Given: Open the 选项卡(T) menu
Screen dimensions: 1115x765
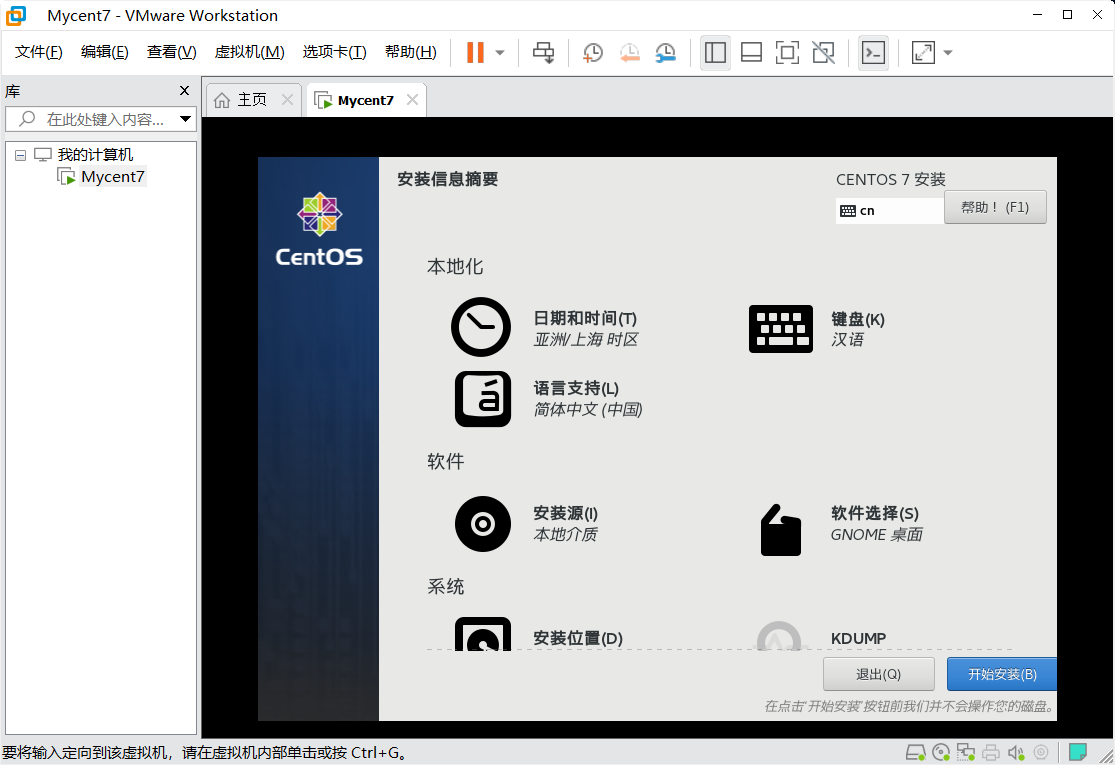Looking at the screenshot, I should pyautogui.click(x=334, y=52).
